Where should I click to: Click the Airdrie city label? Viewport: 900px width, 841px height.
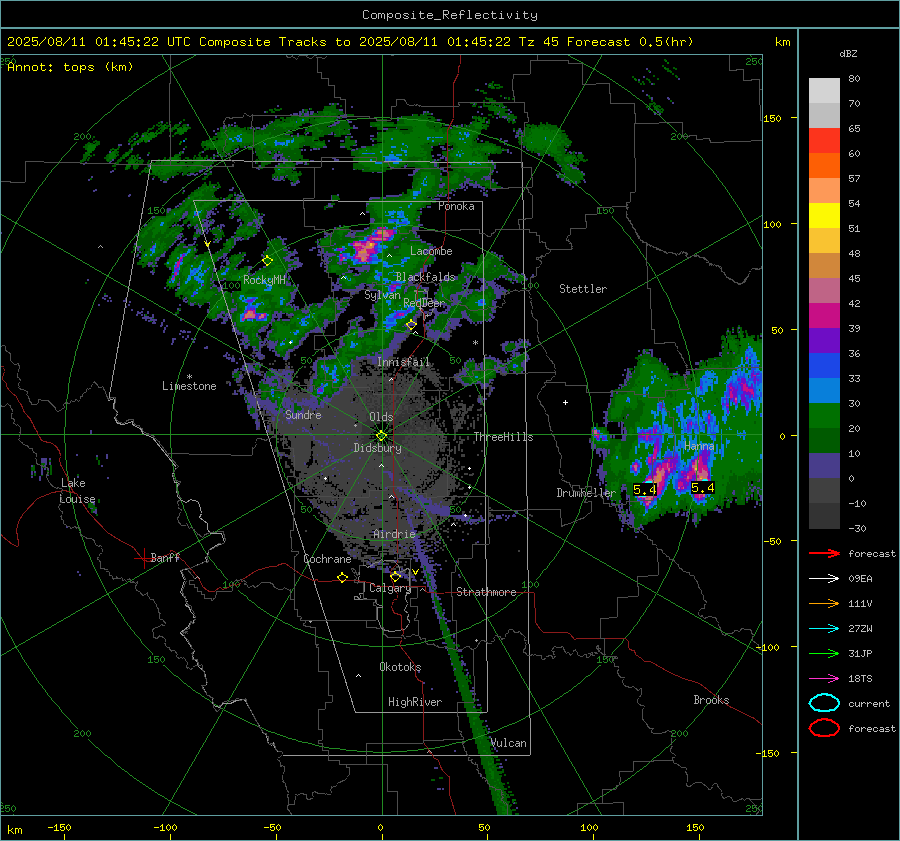394,534
